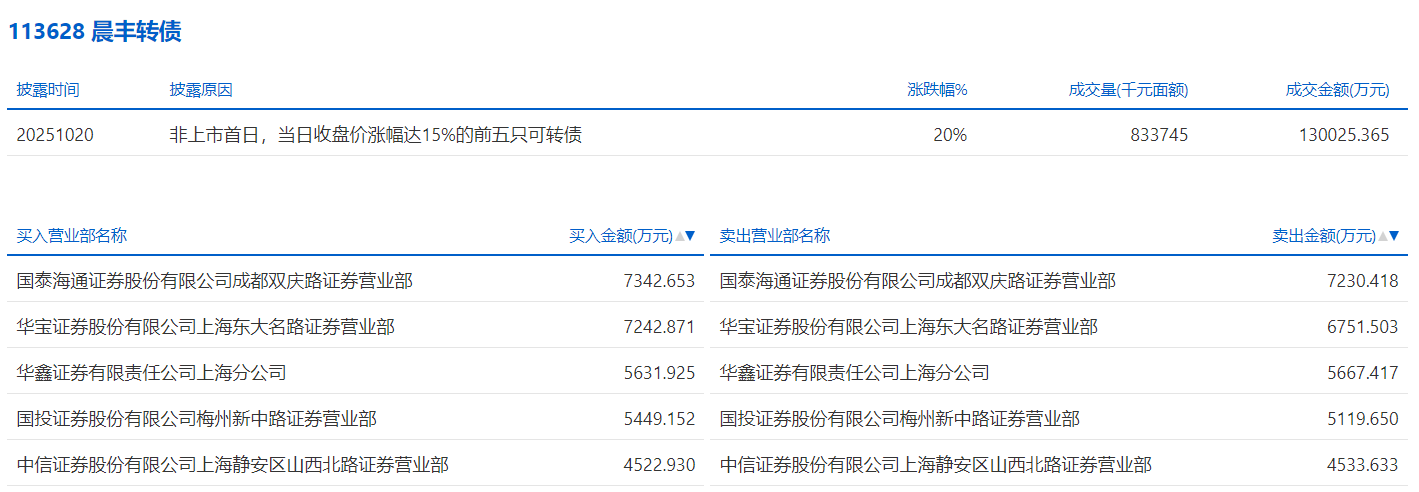Click ascending sort arrow beside 买入金额(万元)
The height and width of the screenshot is (492, 1419).
679,237
